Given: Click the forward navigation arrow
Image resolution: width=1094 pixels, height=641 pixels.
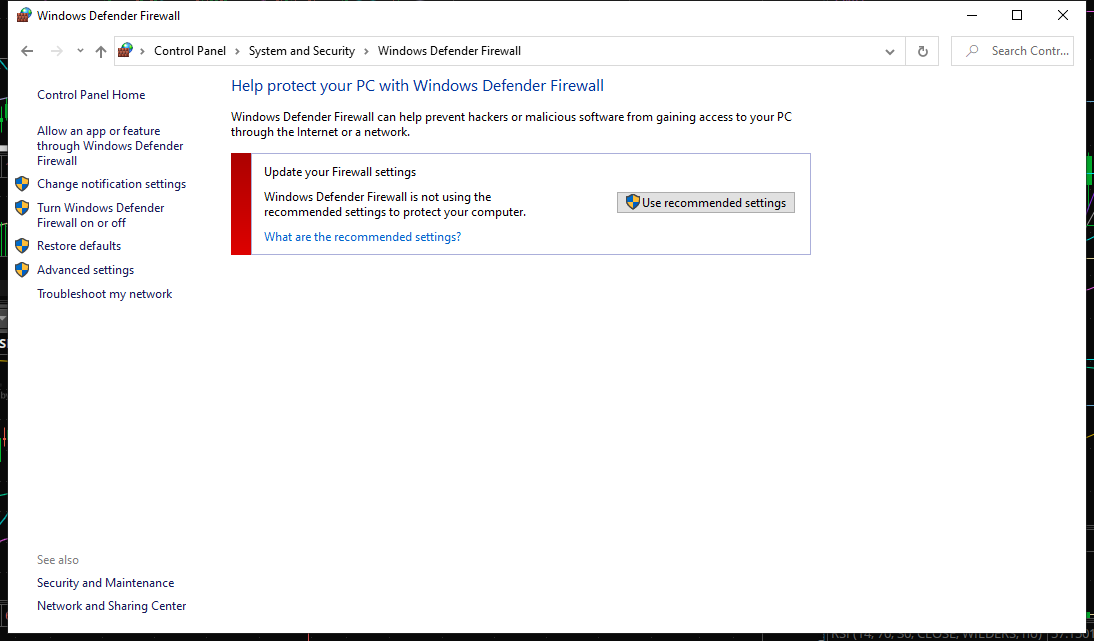Looking at the screenshot, I should tap(57, 51).
